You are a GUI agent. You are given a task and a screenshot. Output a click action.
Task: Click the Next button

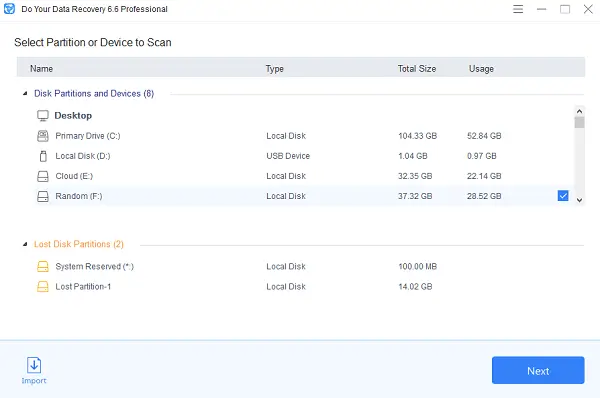[x=538, y=370]
